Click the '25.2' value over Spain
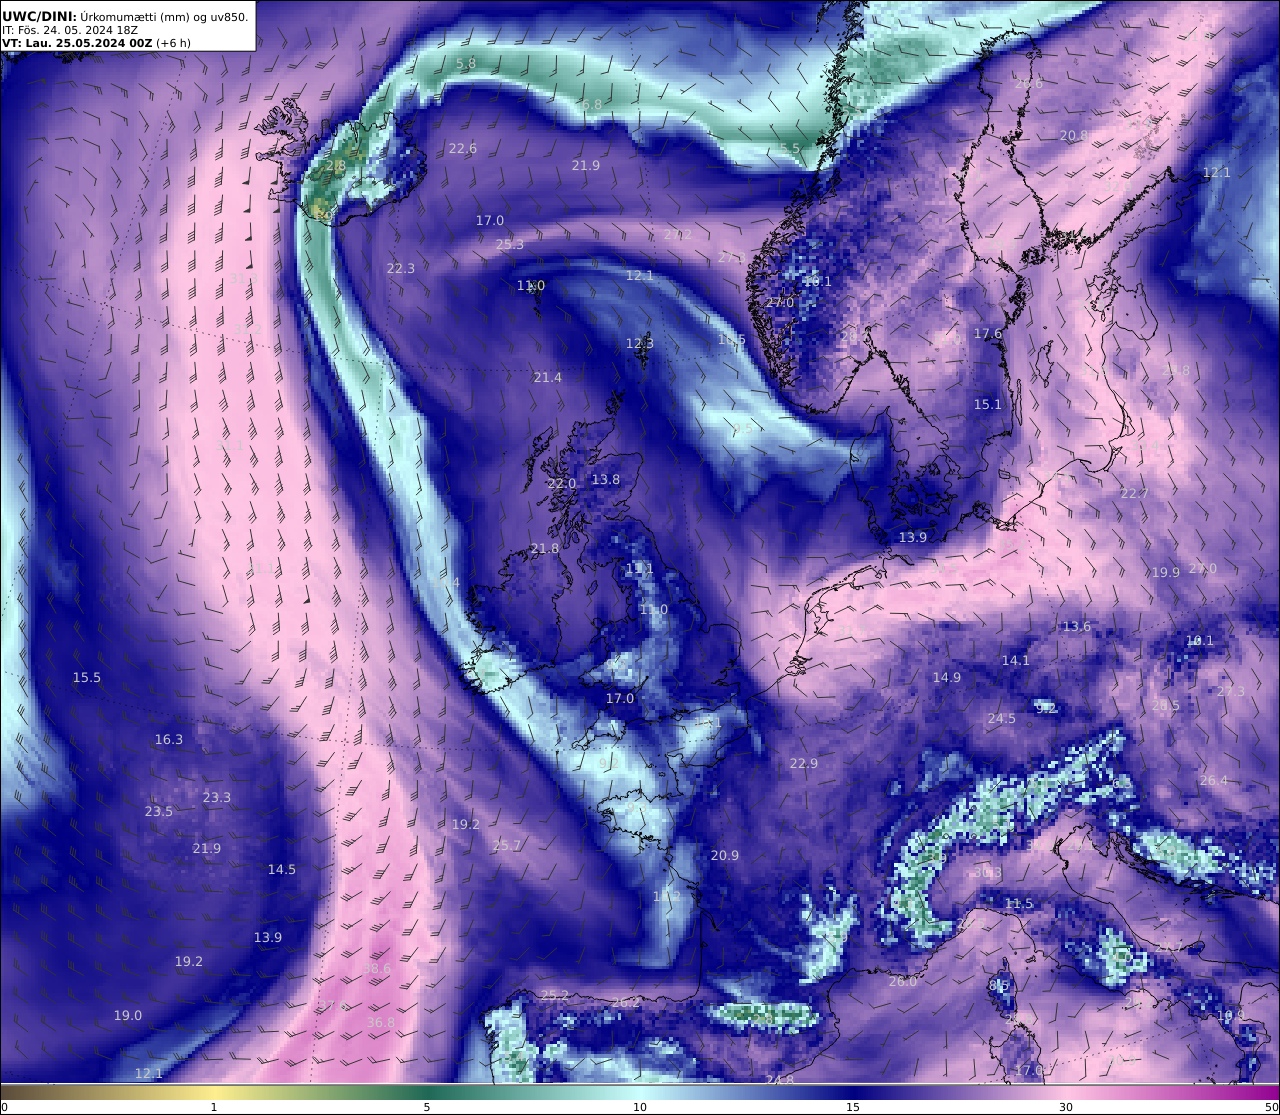 pyautogui.click(x=555, y=994)
